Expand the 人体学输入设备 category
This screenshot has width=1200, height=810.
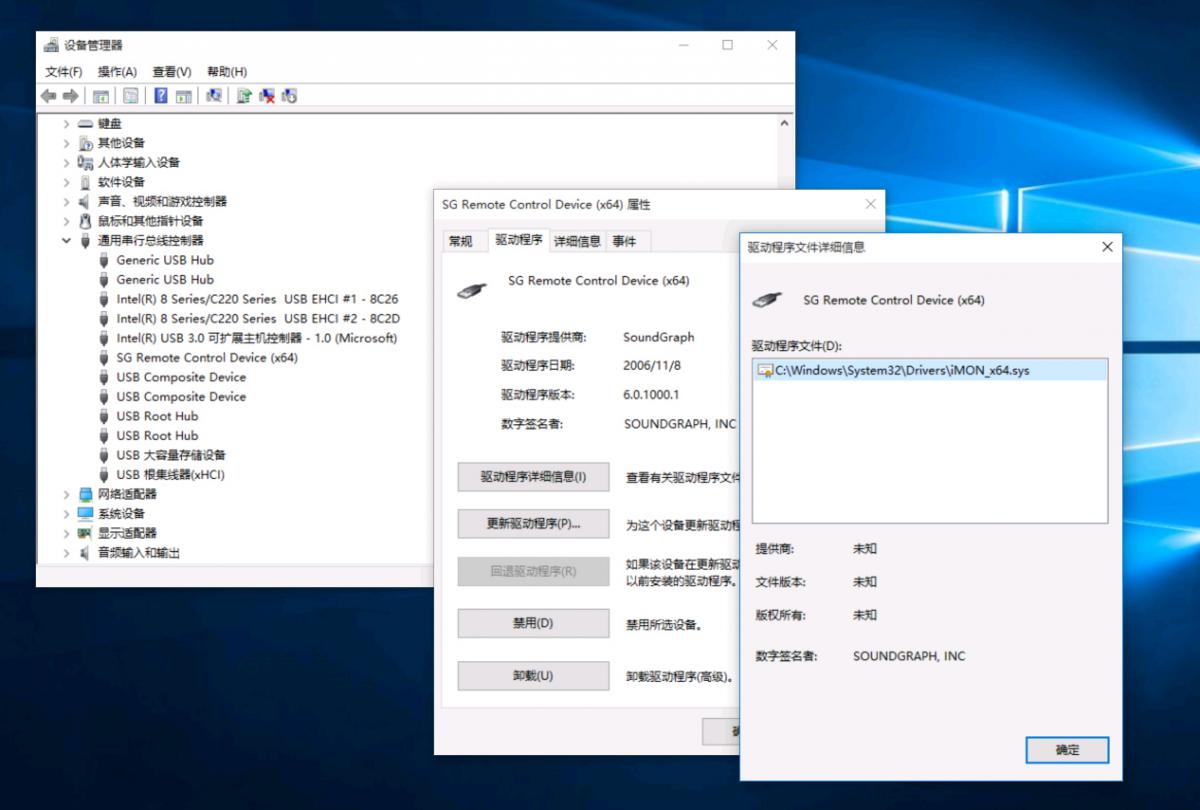point(66,162)
